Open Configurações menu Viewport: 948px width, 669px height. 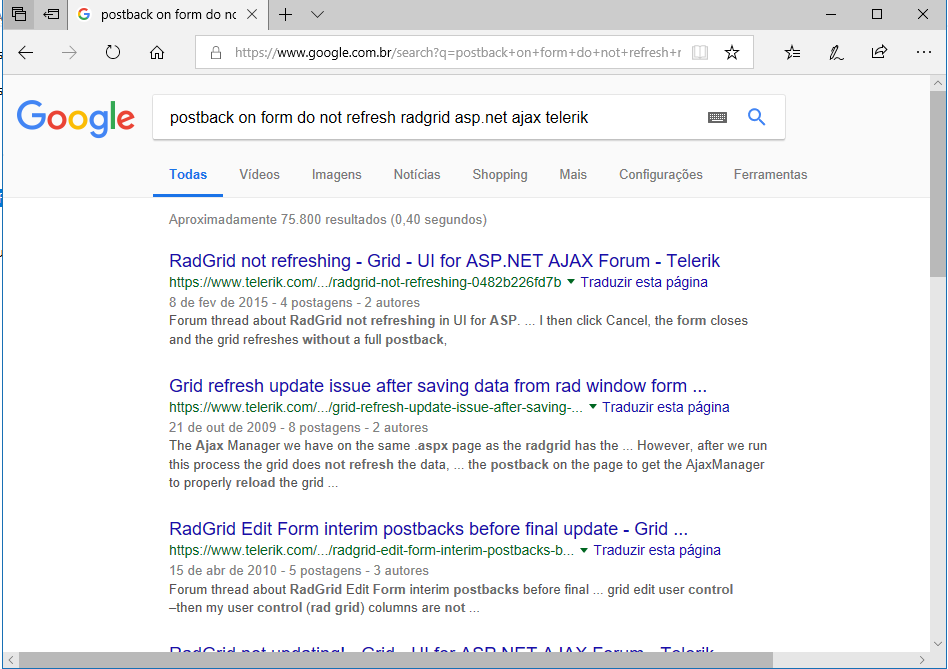pyautogui.click(x=661, y=175)
